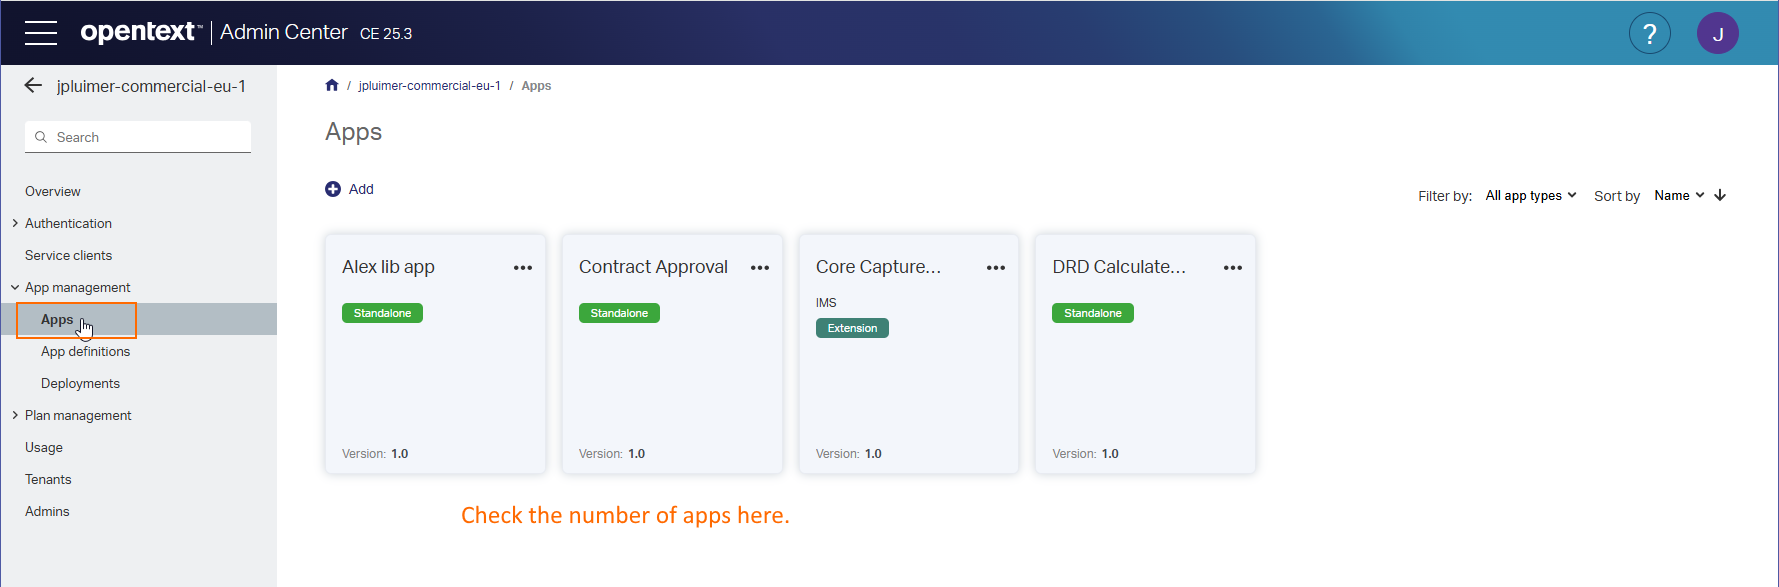Click the Plan management sidebar label
The height and width of the screenshot is (587, 1779).
pos(78,415)
